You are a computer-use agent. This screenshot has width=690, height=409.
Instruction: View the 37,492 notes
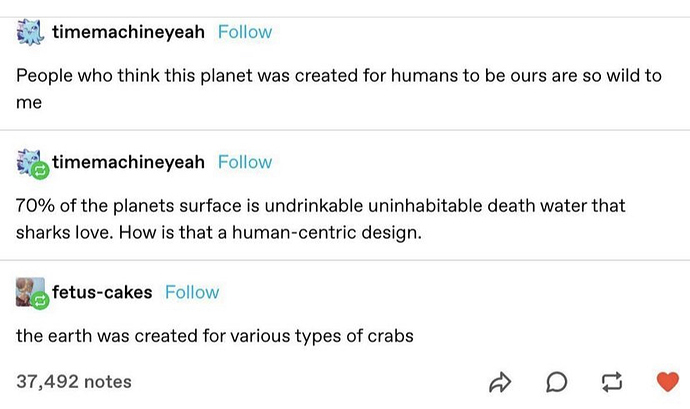coord(74,381)
